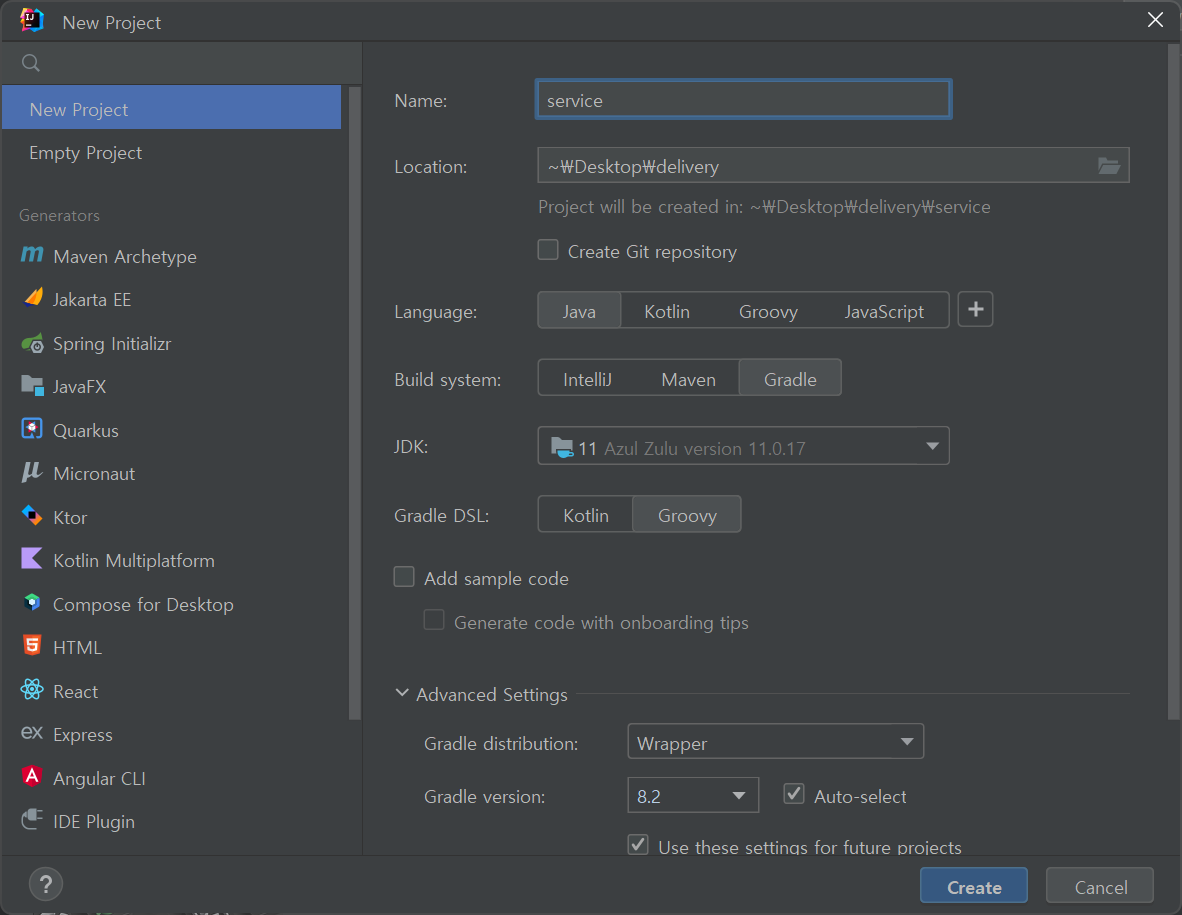Click the HTML5 shield icon

(x=32, y=646)
